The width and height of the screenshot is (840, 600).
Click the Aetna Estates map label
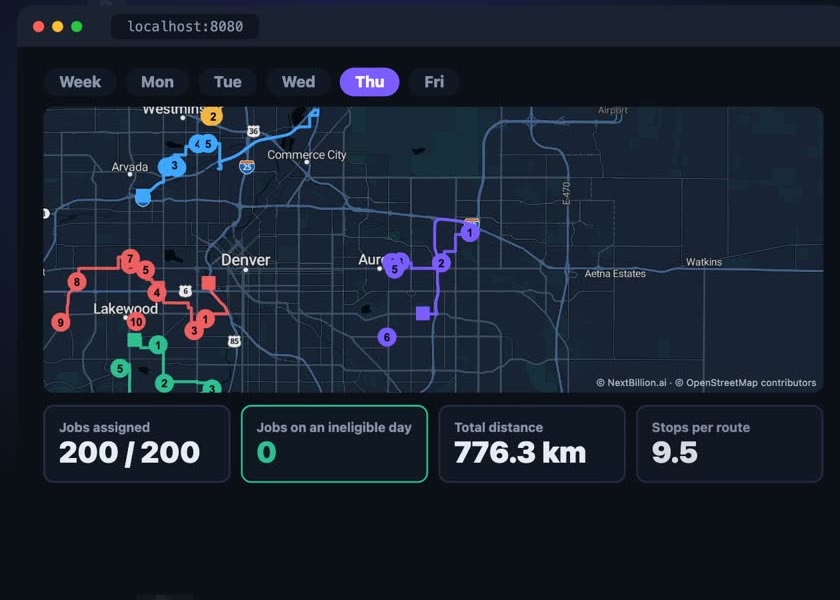pyautogui.click(x=615, y=274)
